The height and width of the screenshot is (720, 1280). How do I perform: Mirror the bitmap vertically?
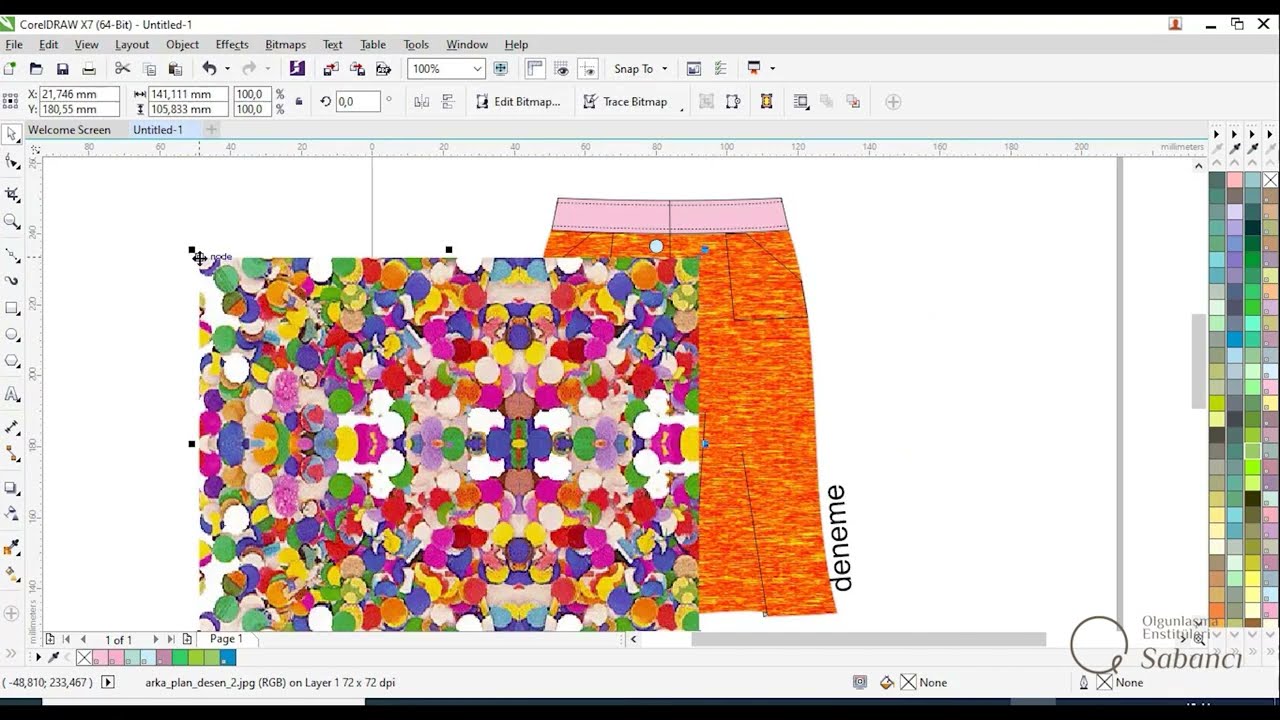click(447, 102)
